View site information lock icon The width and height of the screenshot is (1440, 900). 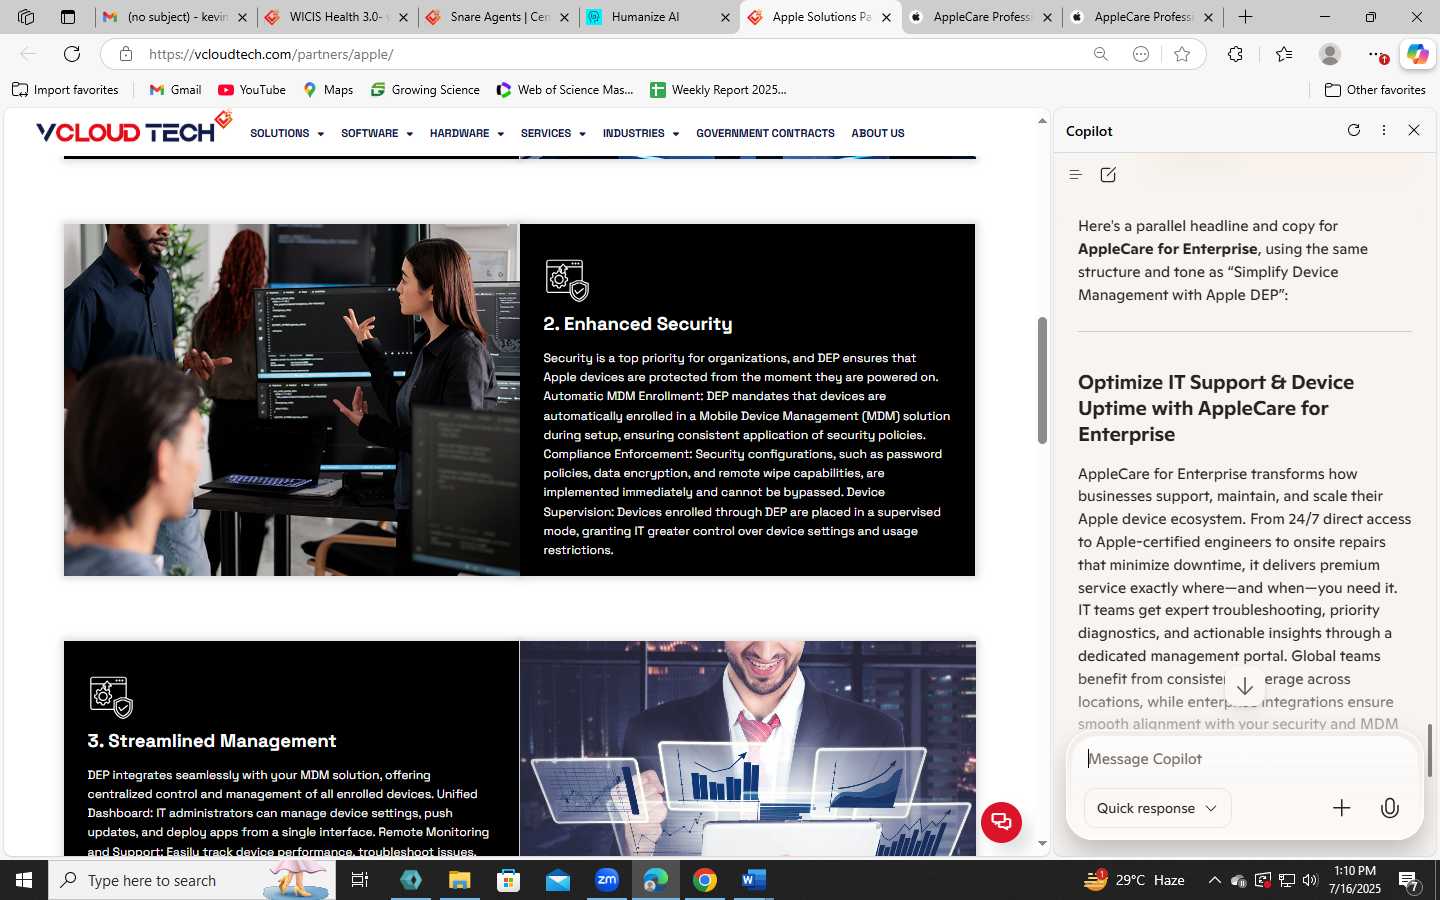pyautogui.click(x=125, y=54)
